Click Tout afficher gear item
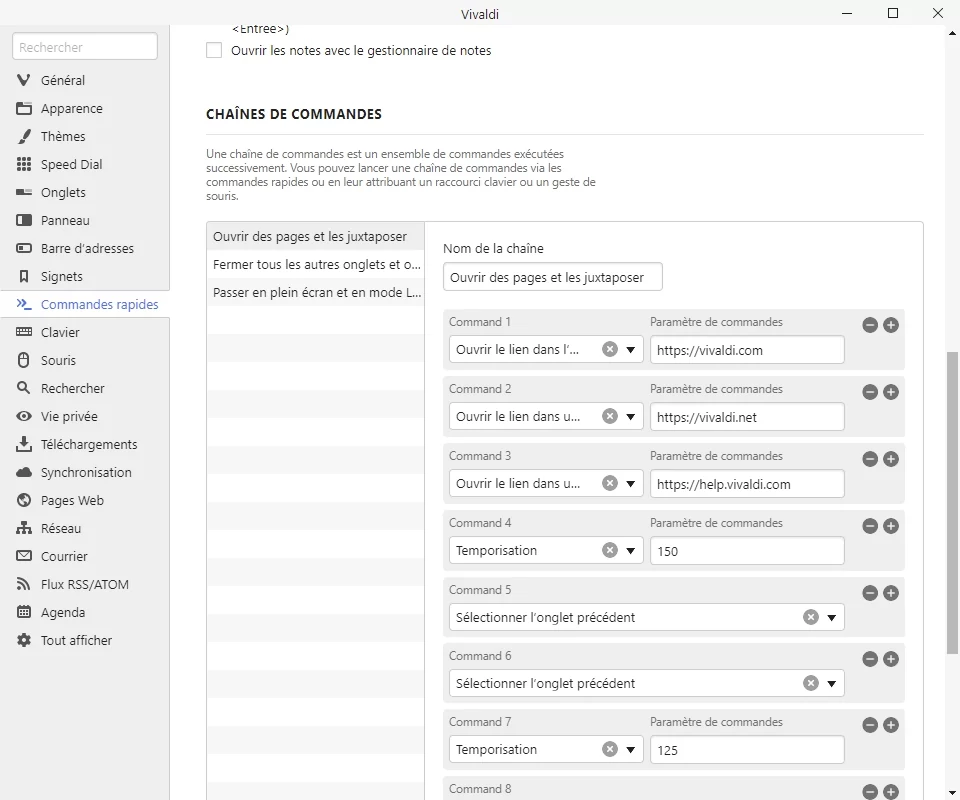This screenshot has height=800, width=960. (84, 641)
